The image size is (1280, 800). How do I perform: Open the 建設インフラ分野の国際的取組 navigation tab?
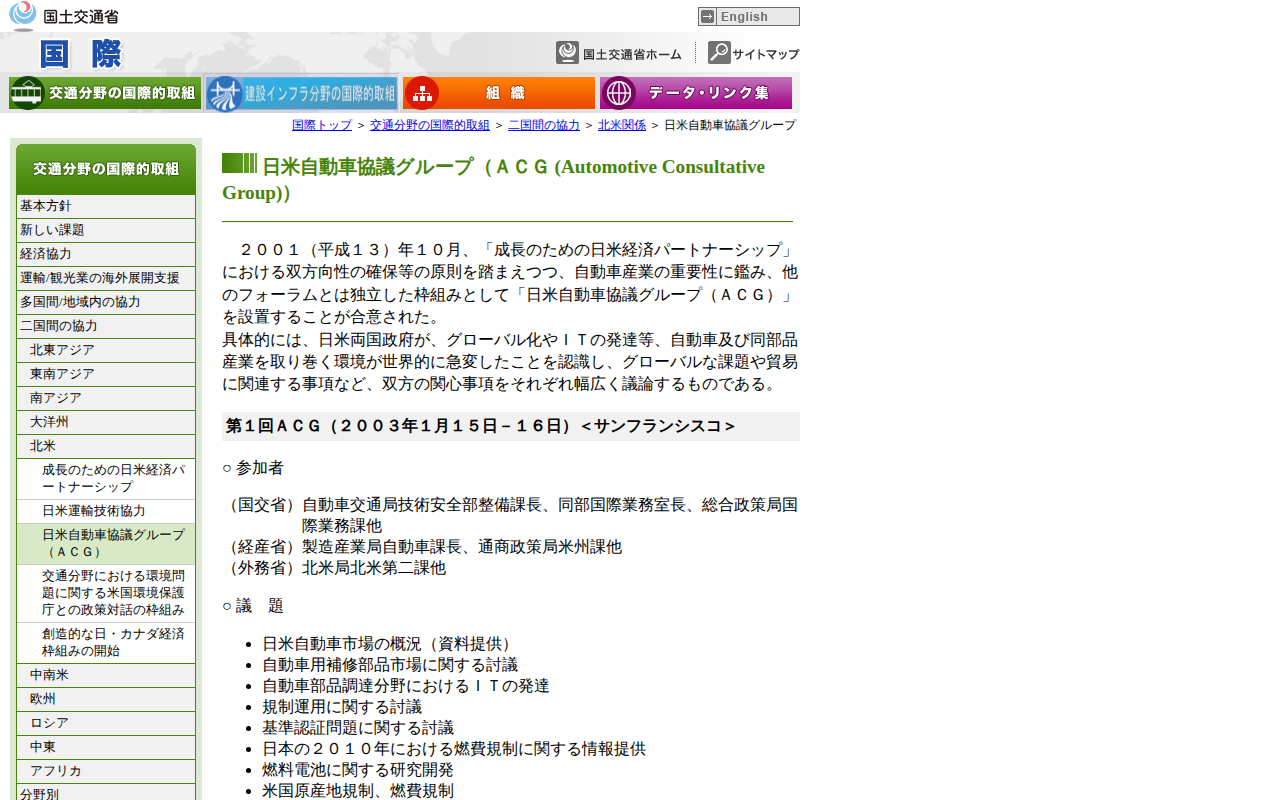(302, 93)
